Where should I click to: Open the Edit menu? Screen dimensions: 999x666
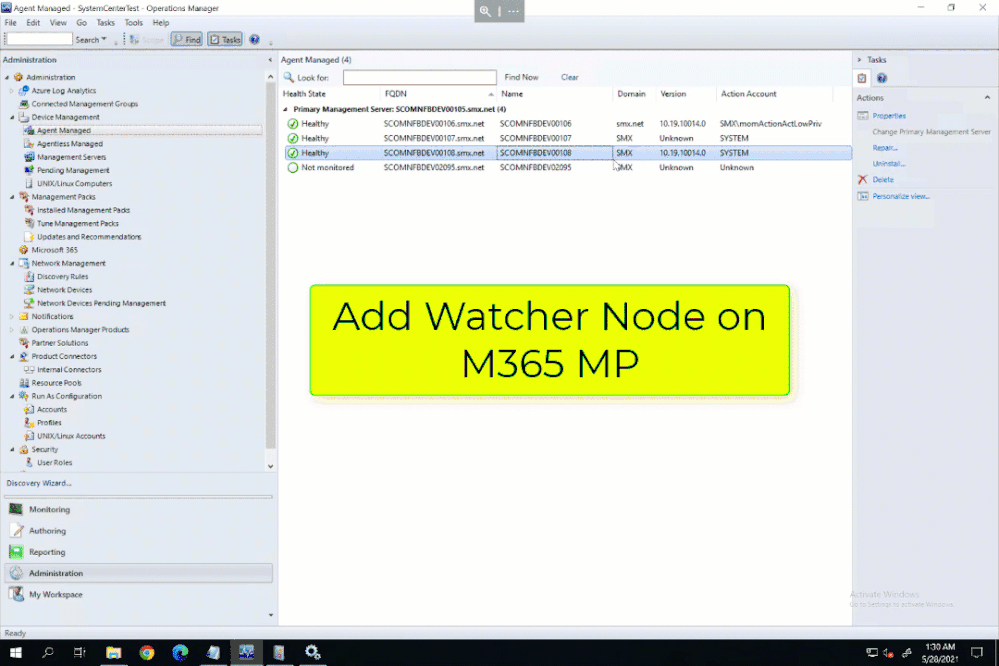(33, 23)
